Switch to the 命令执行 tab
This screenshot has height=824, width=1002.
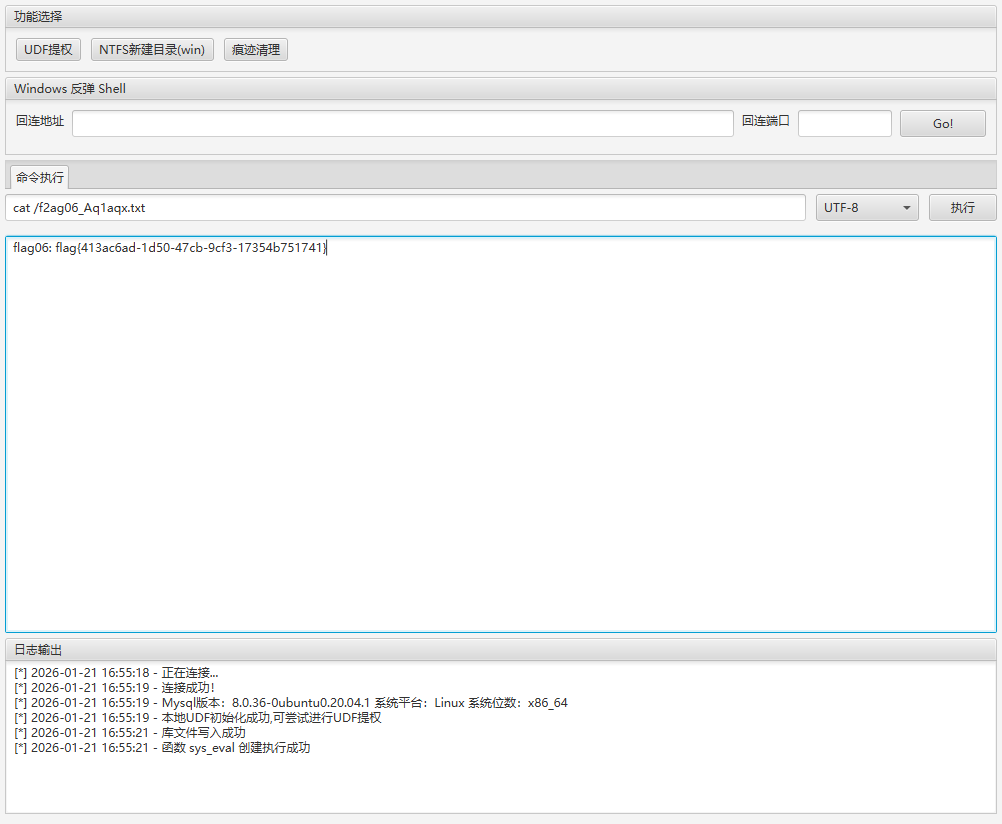40,178
